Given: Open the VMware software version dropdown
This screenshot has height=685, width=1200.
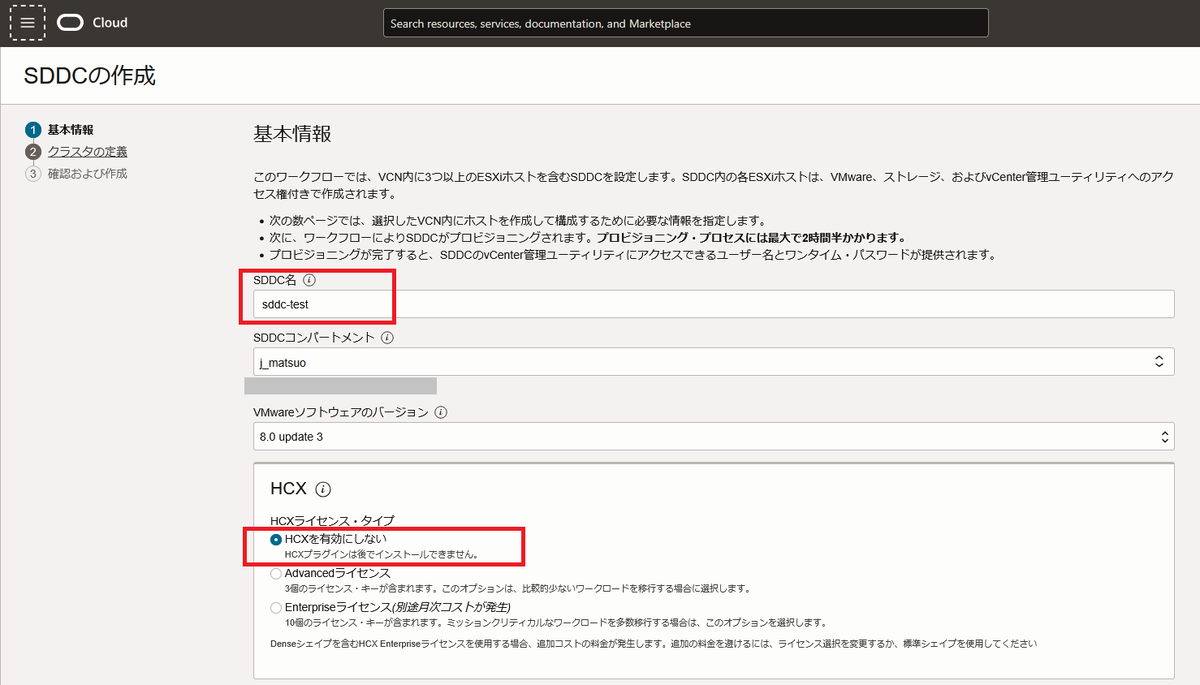Looking at the screenshot, I should [714, 437].
